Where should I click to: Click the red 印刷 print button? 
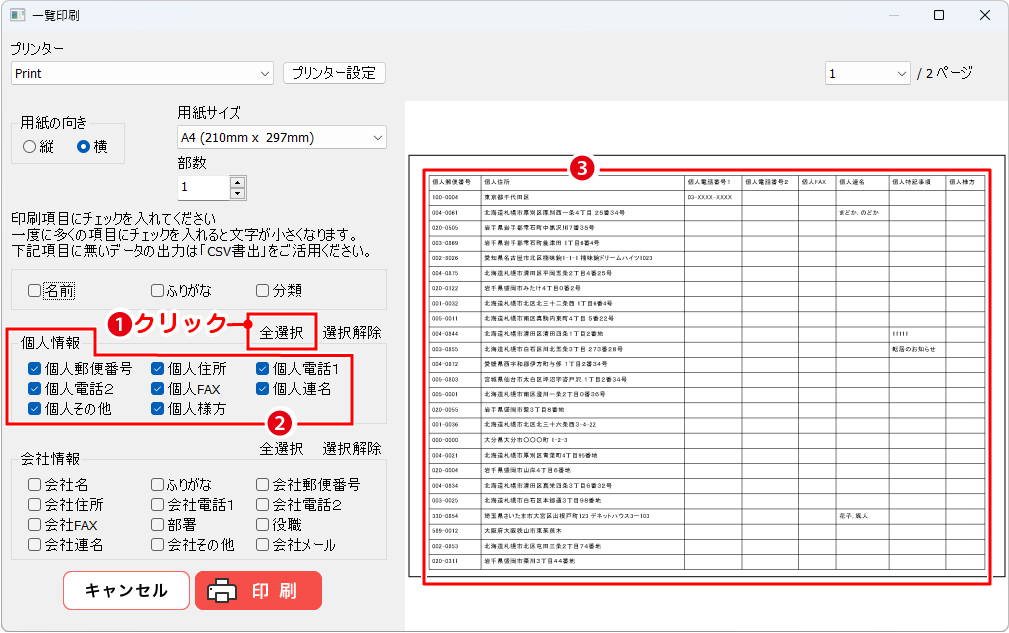(x=258, y=590)
